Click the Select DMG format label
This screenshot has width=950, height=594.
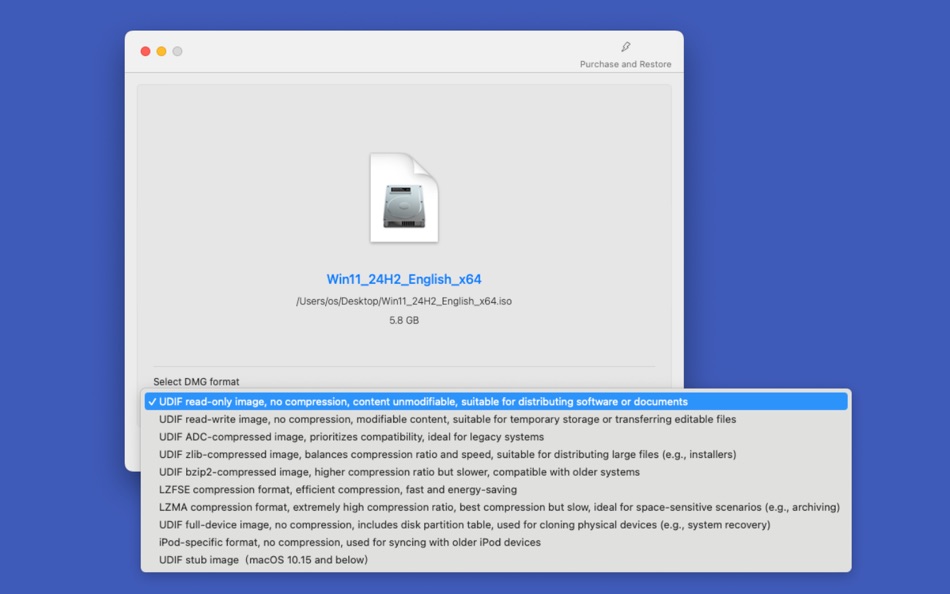pyautogui.click(x=196, y=382)
